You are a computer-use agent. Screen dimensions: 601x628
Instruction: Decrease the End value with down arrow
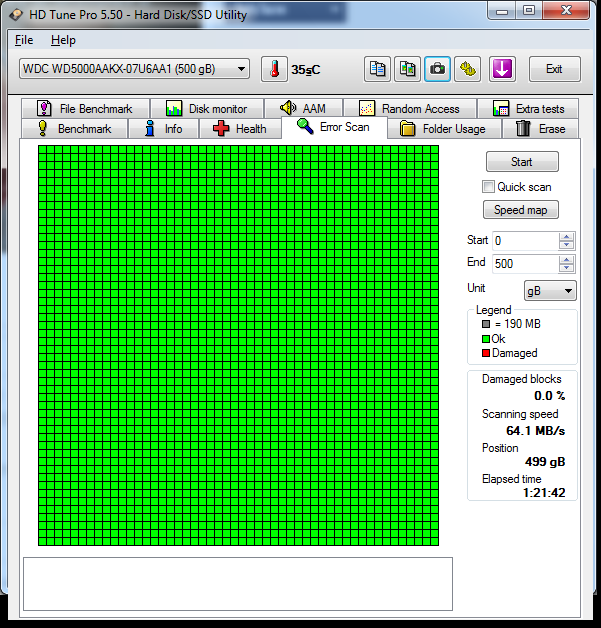tap(566, 268)
